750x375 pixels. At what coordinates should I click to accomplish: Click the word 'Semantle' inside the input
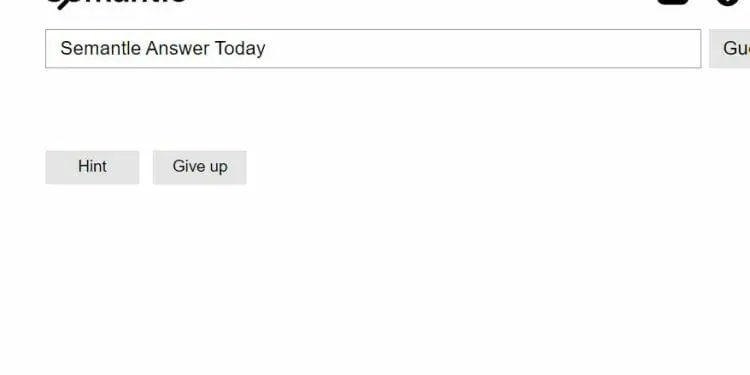pos(100,49)
